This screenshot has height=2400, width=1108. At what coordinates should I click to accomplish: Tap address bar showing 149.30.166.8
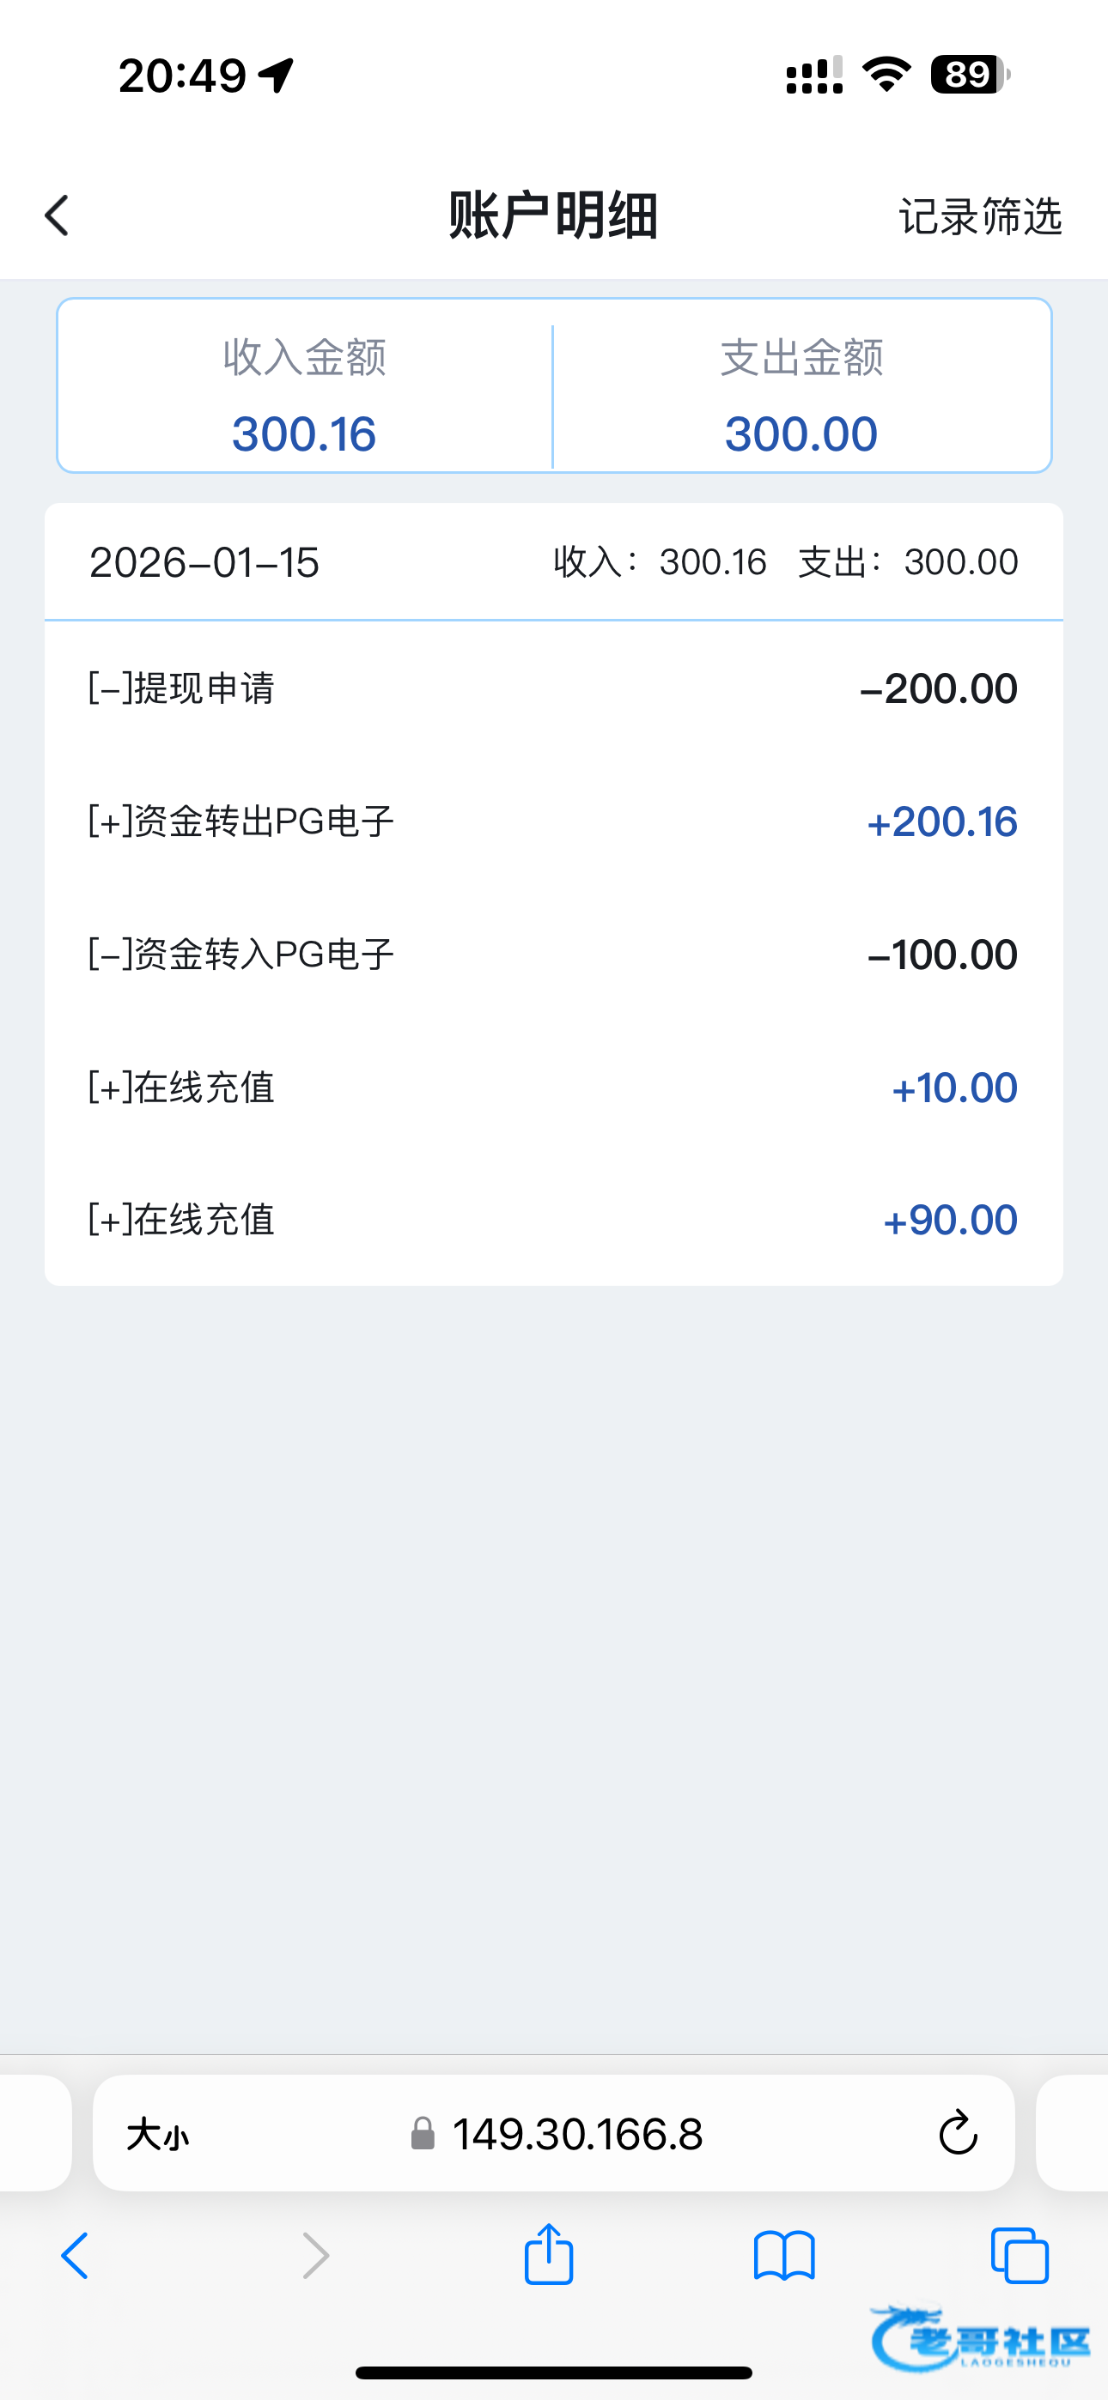(577, 2135)
